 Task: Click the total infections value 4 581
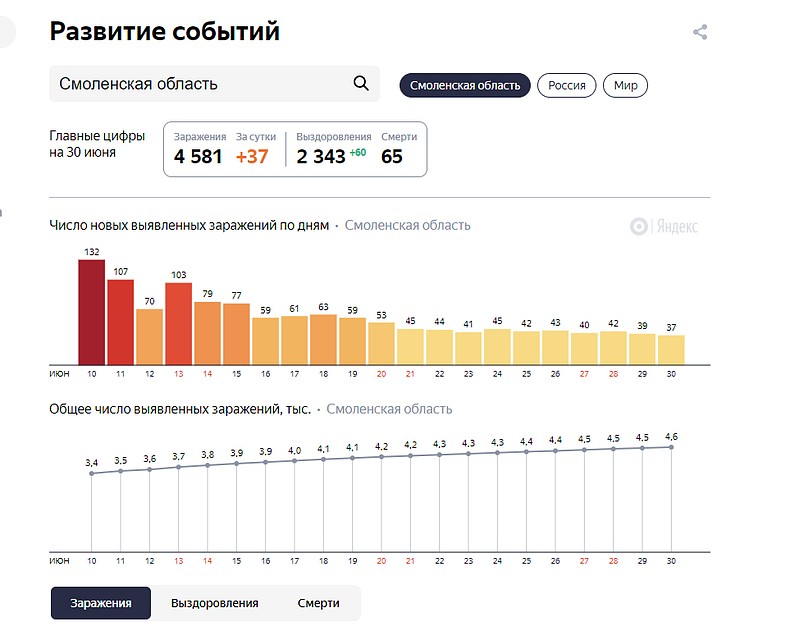(198, 157)
